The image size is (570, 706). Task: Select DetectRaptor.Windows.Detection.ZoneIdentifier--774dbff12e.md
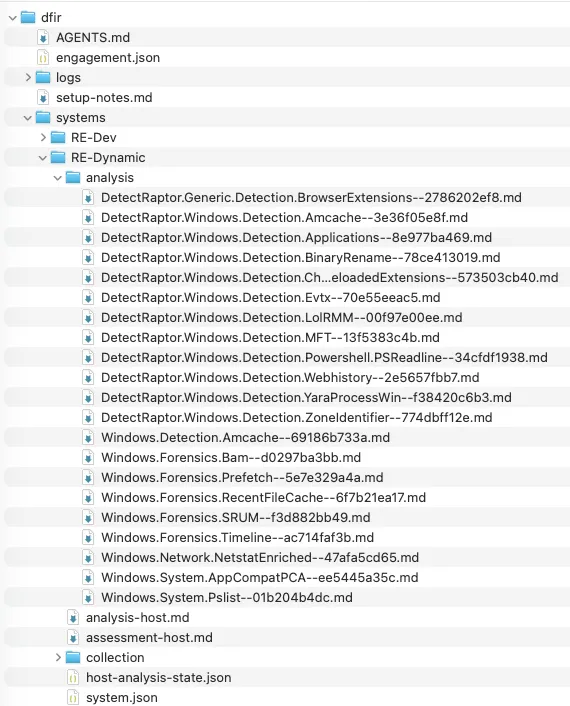(x=296, y=417)
